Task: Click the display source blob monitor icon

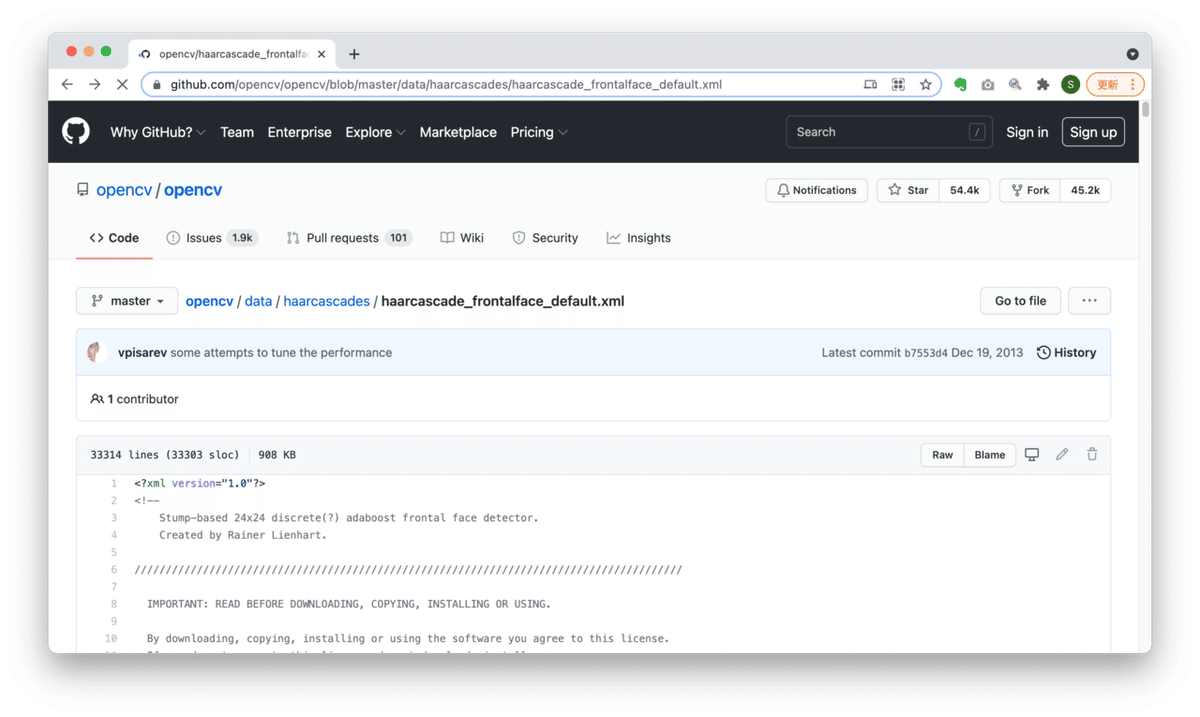Action: (1032, 455)
